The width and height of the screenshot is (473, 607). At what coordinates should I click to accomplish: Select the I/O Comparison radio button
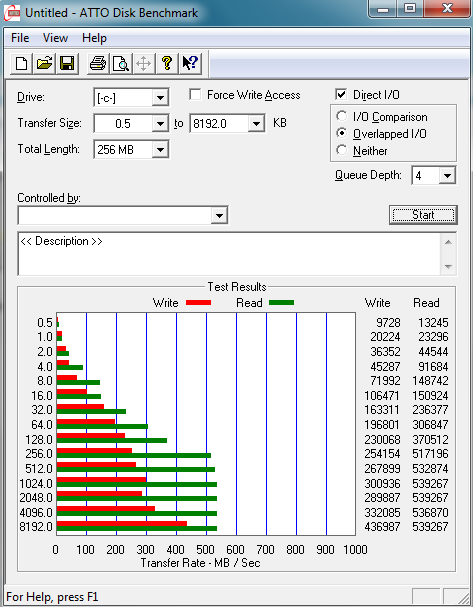coord(341,116)
